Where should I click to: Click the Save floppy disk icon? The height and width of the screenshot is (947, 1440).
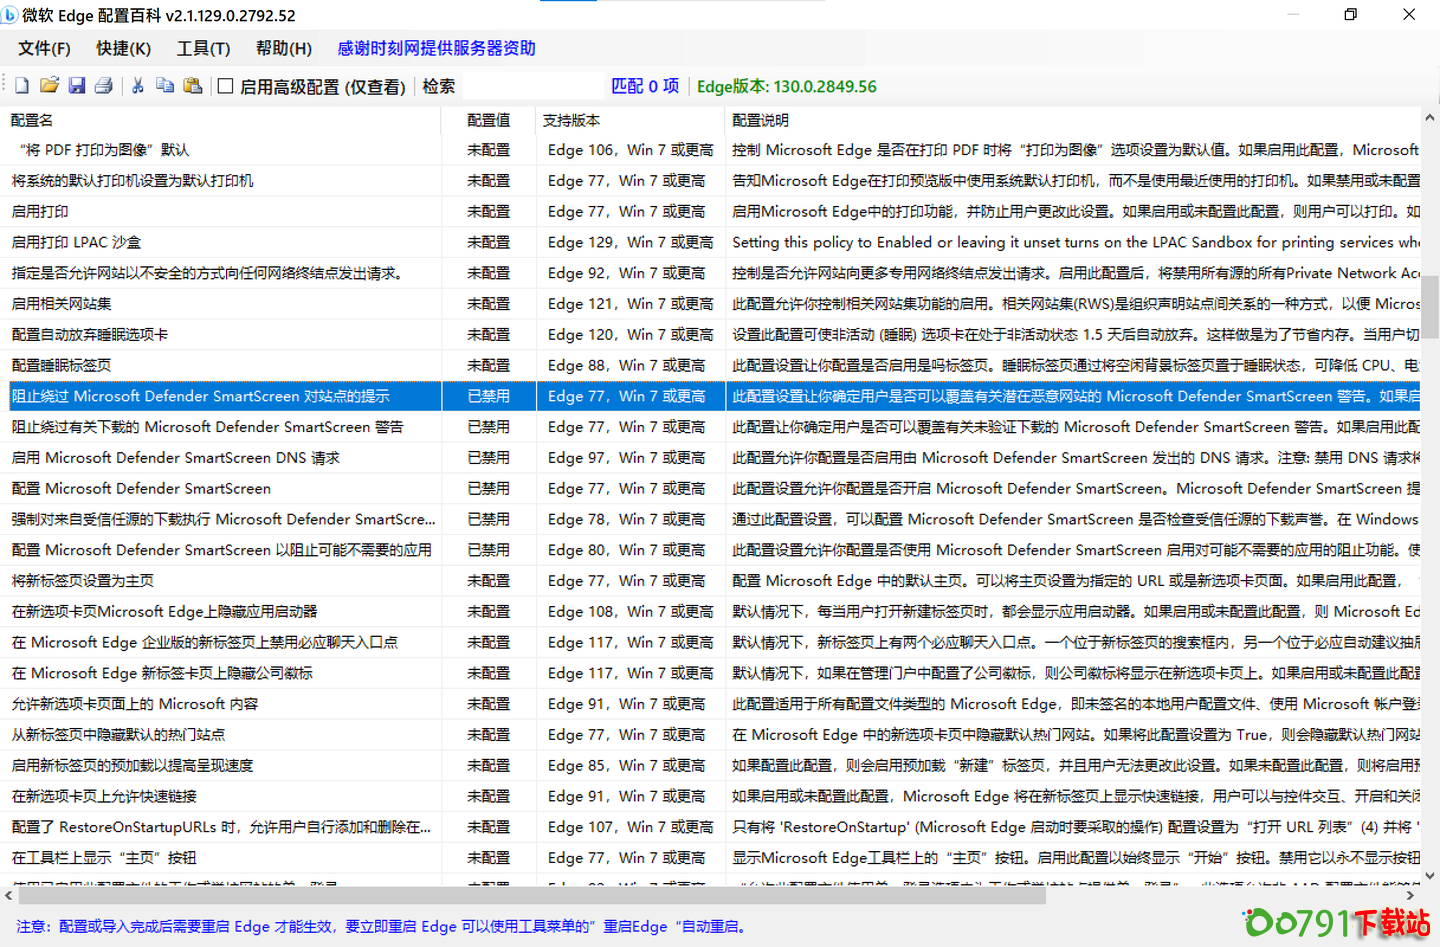pos(77,86)
